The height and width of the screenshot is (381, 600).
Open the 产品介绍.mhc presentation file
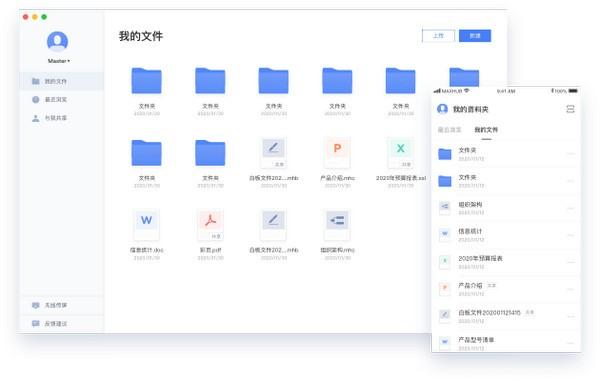[337, 153]
